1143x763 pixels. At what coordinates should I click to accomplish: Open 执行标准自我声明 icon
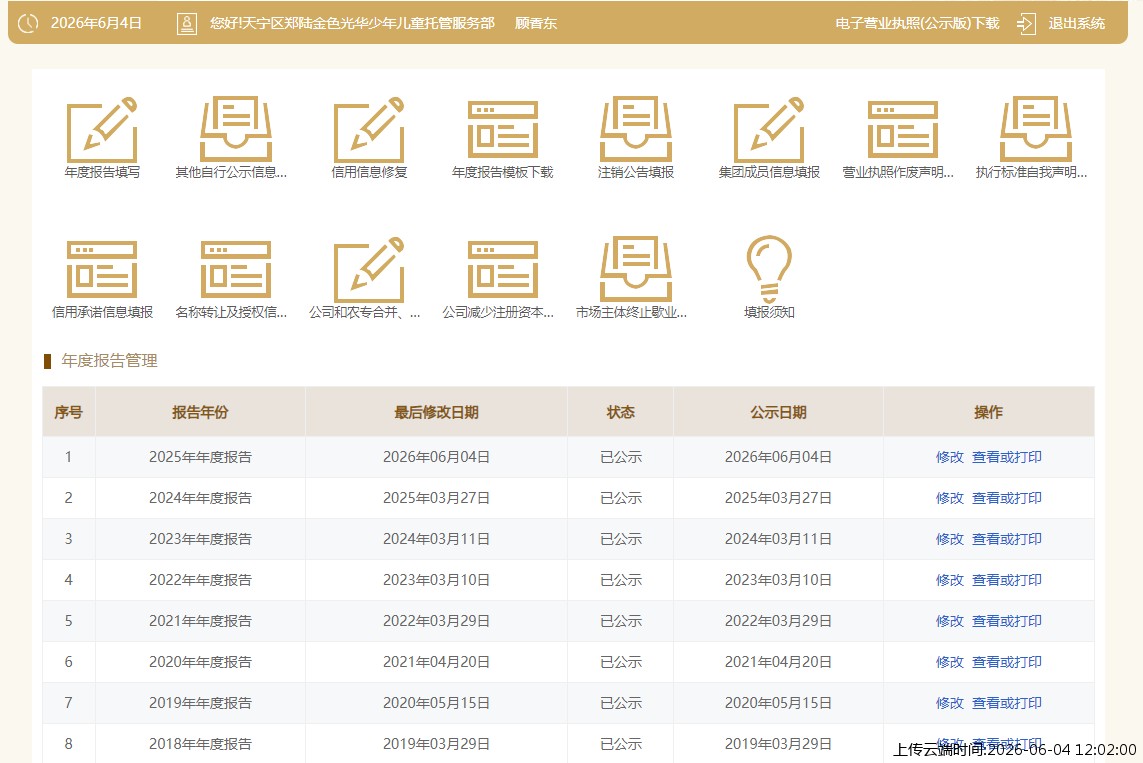click(x=1036, y=130)
